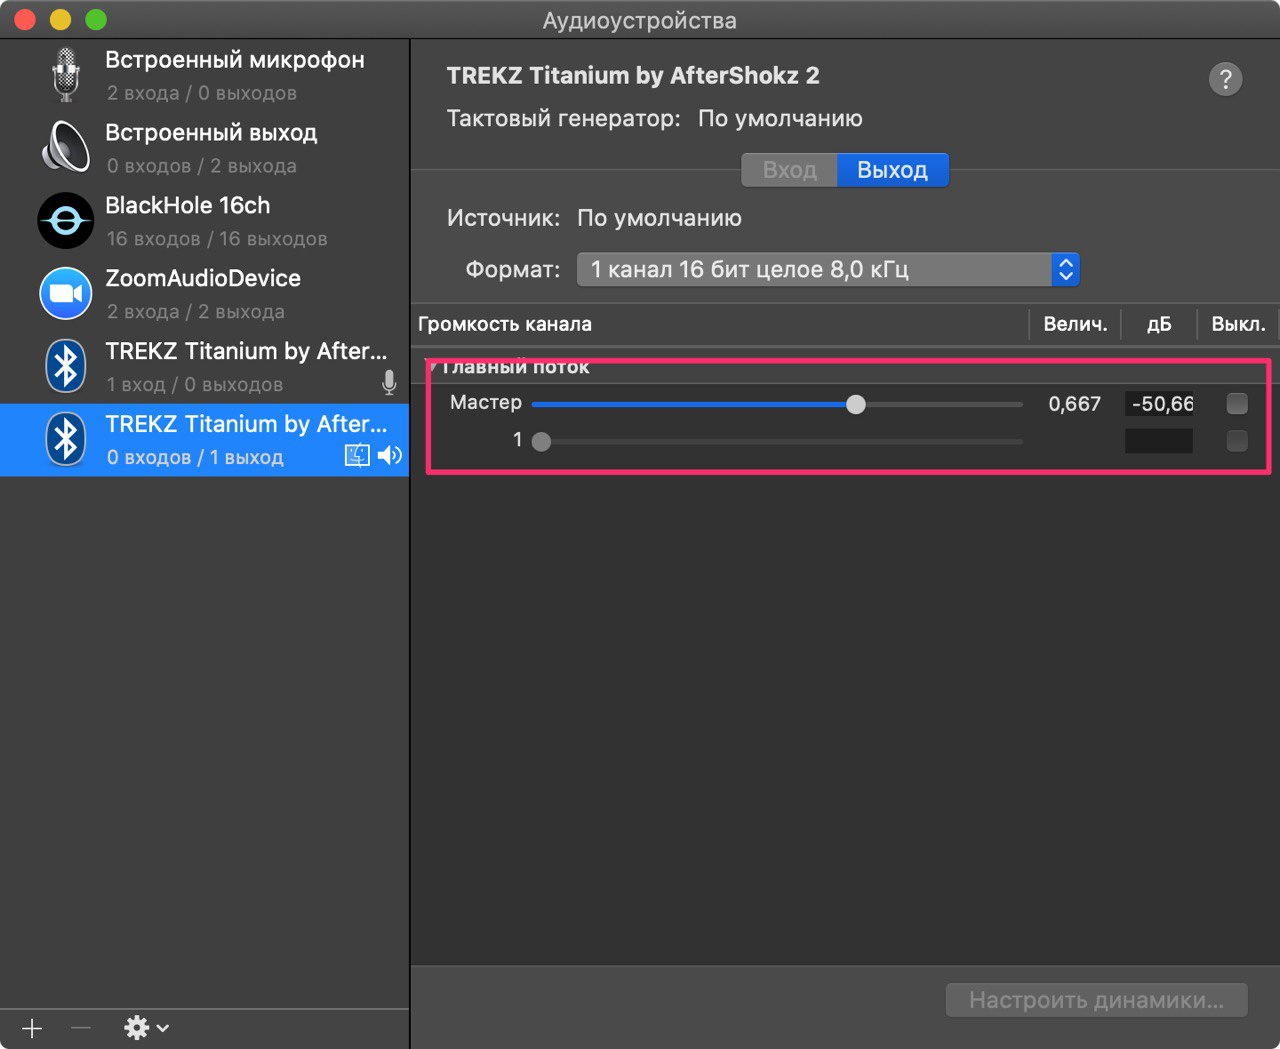Click the '0 входов / 2 выхода' subtitle

coord(201,166)
